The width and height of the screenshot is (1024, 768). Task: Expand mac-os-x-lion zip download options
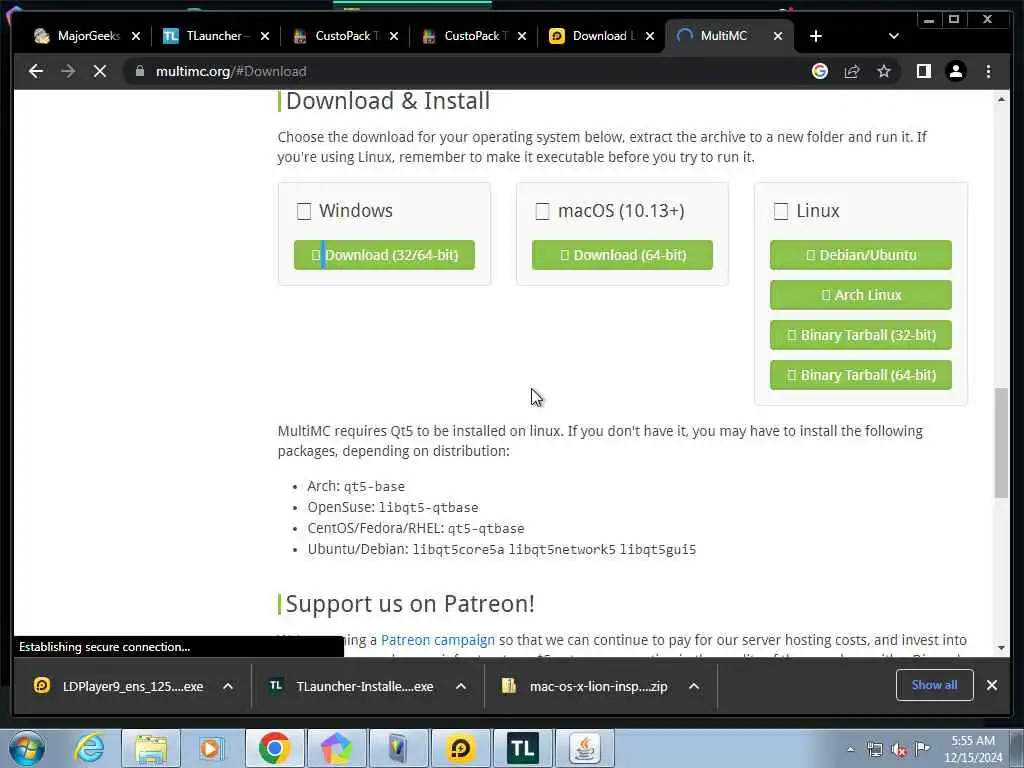pos(694,686)
